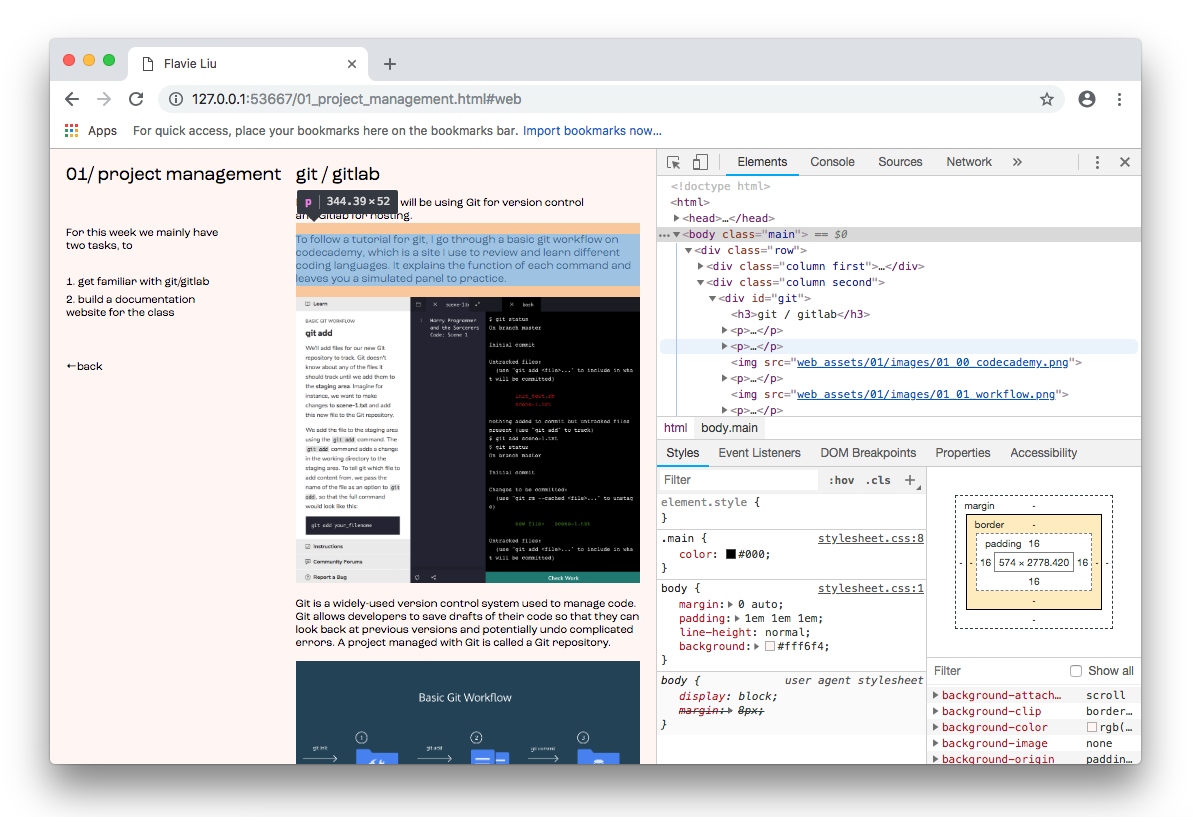Image resolution: width=1193 pixels, height=817 pixels.
Task: Bookmark this page with the star
Action: [1047, 99]
